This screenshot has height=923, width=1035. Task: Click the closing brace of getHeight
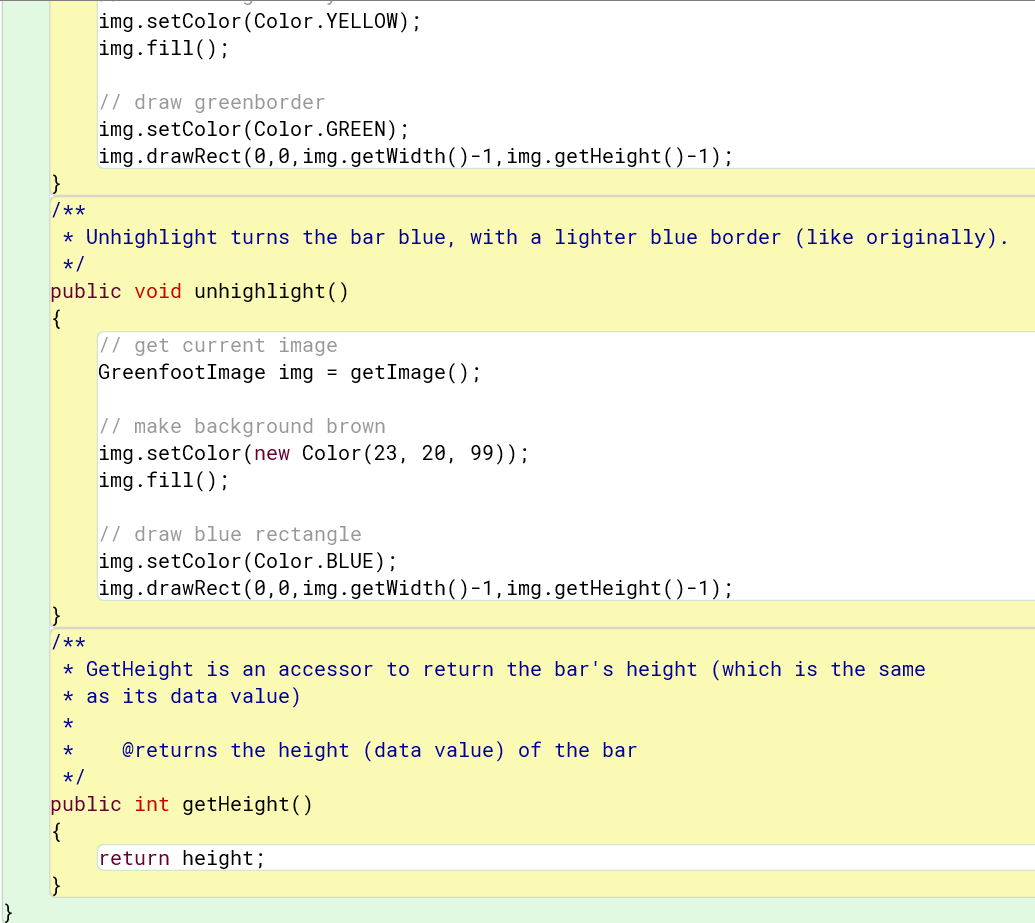point(57,884)
